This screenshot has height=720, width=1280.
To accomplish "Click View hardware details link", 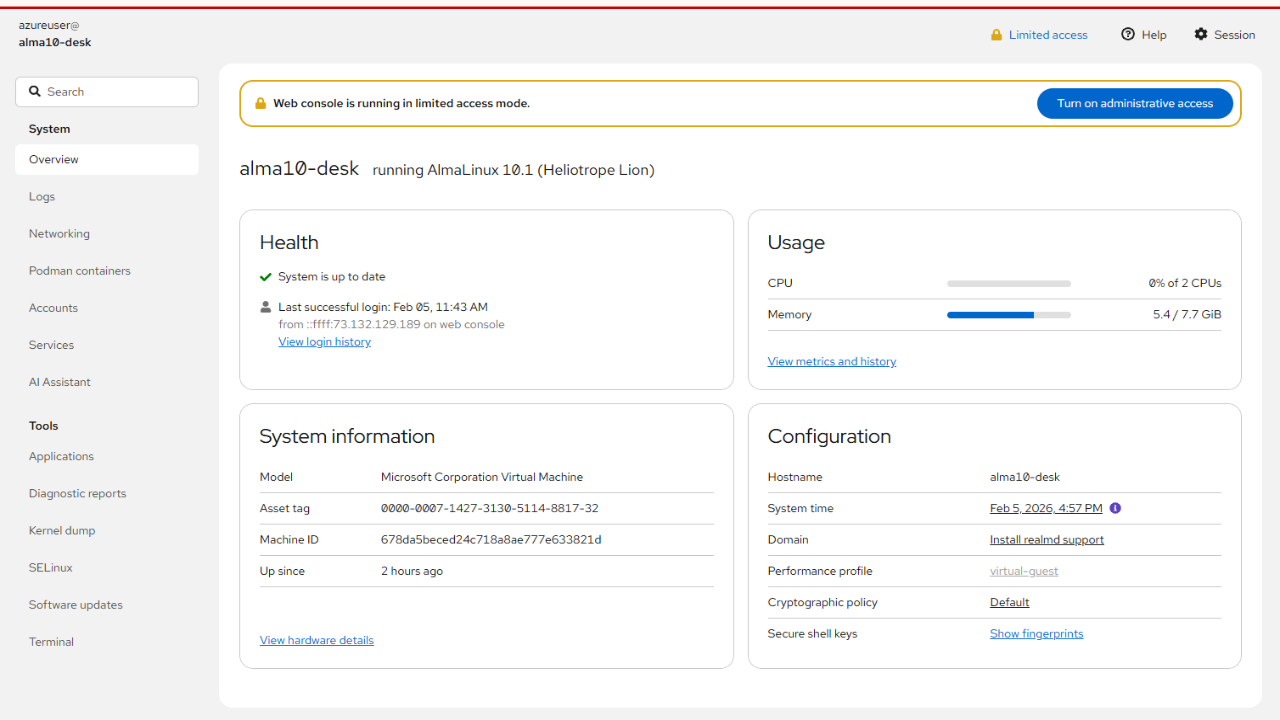I will pyautogui.click(x=317, y=640).
